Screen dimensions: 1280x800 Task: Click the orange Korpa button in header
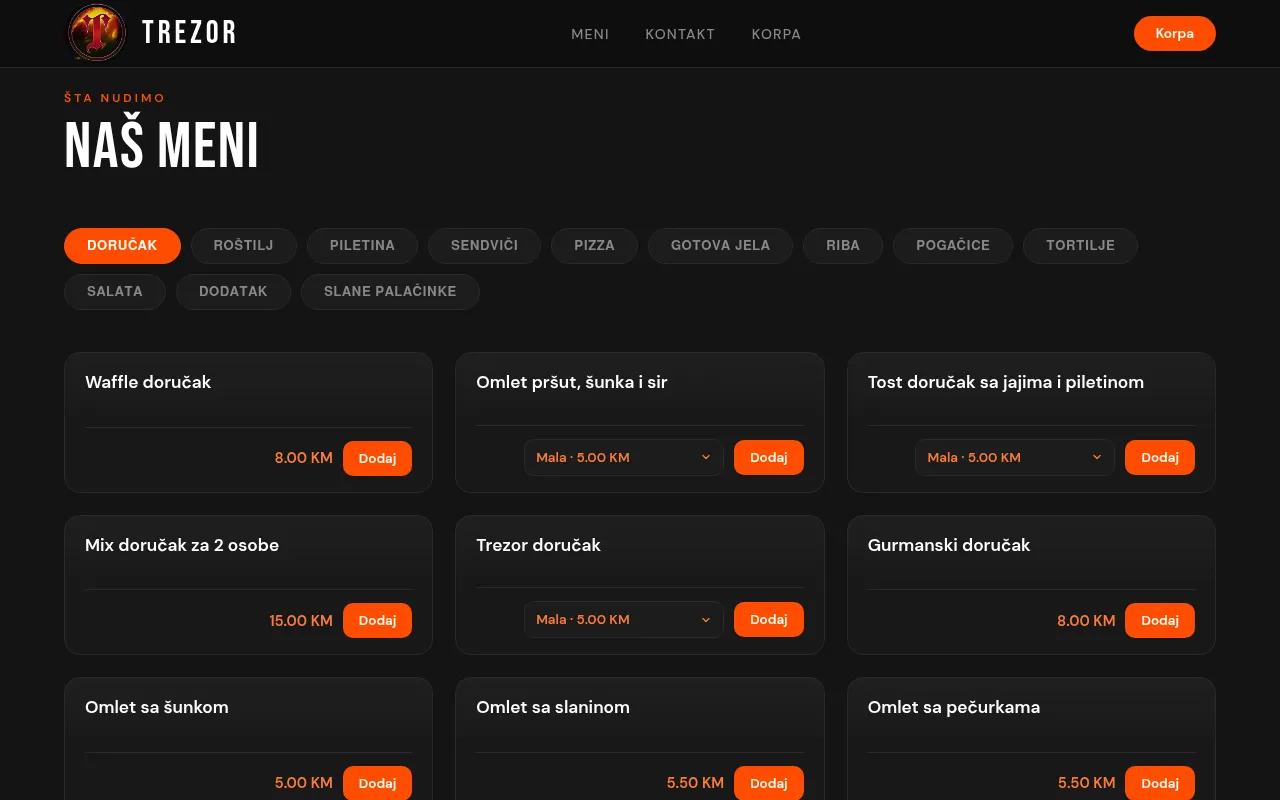[1174, 33]
